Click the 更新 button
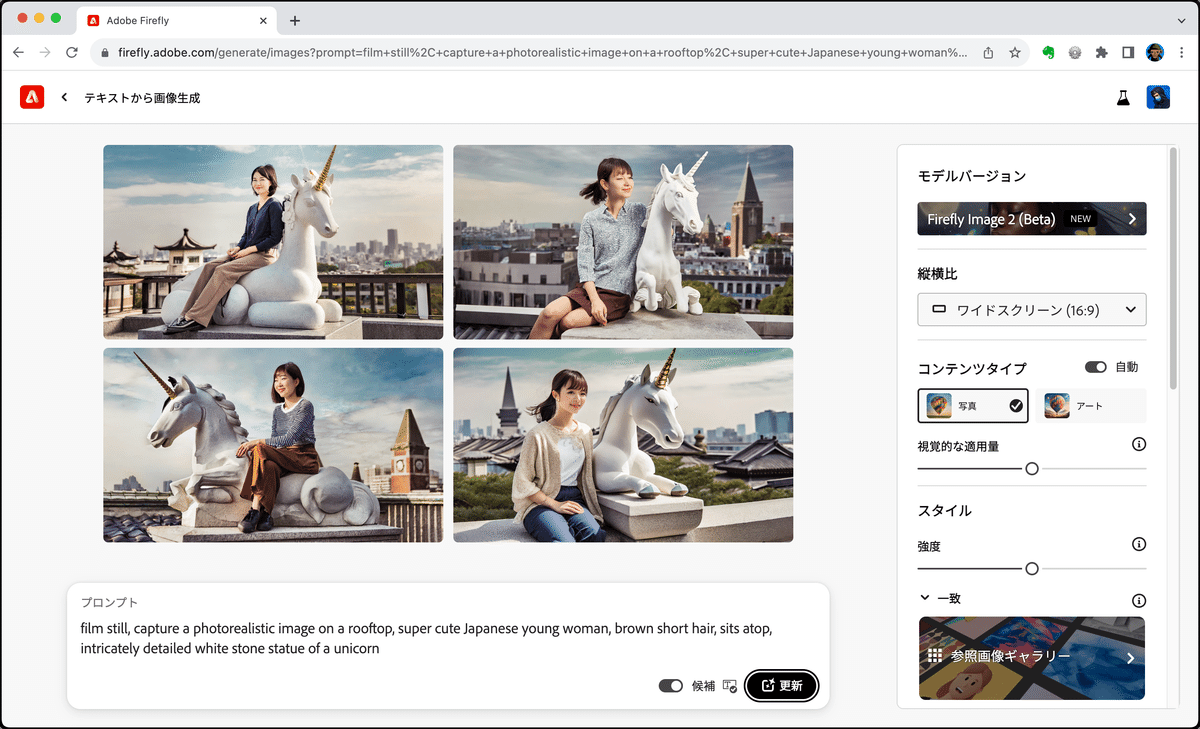1200x729 pixels. [782, 686]
